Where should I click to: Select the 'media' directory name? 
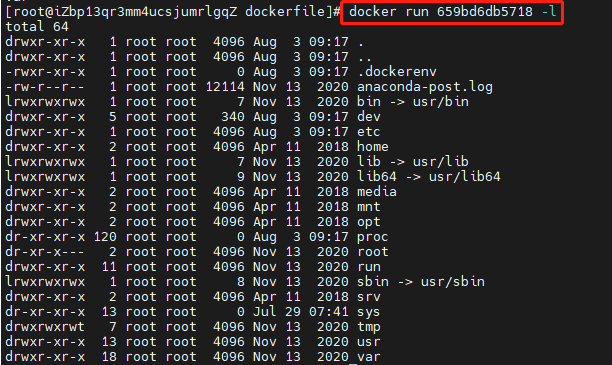pyautogui.click(x=377, y=192)
